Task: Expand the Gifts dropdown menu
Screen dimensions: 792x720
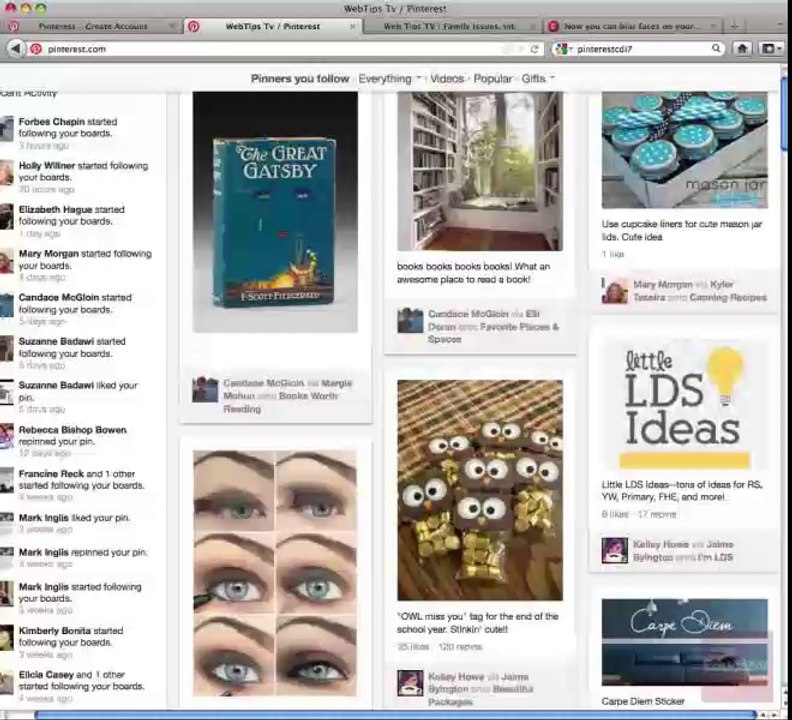Action: click(x=537, y=79)
